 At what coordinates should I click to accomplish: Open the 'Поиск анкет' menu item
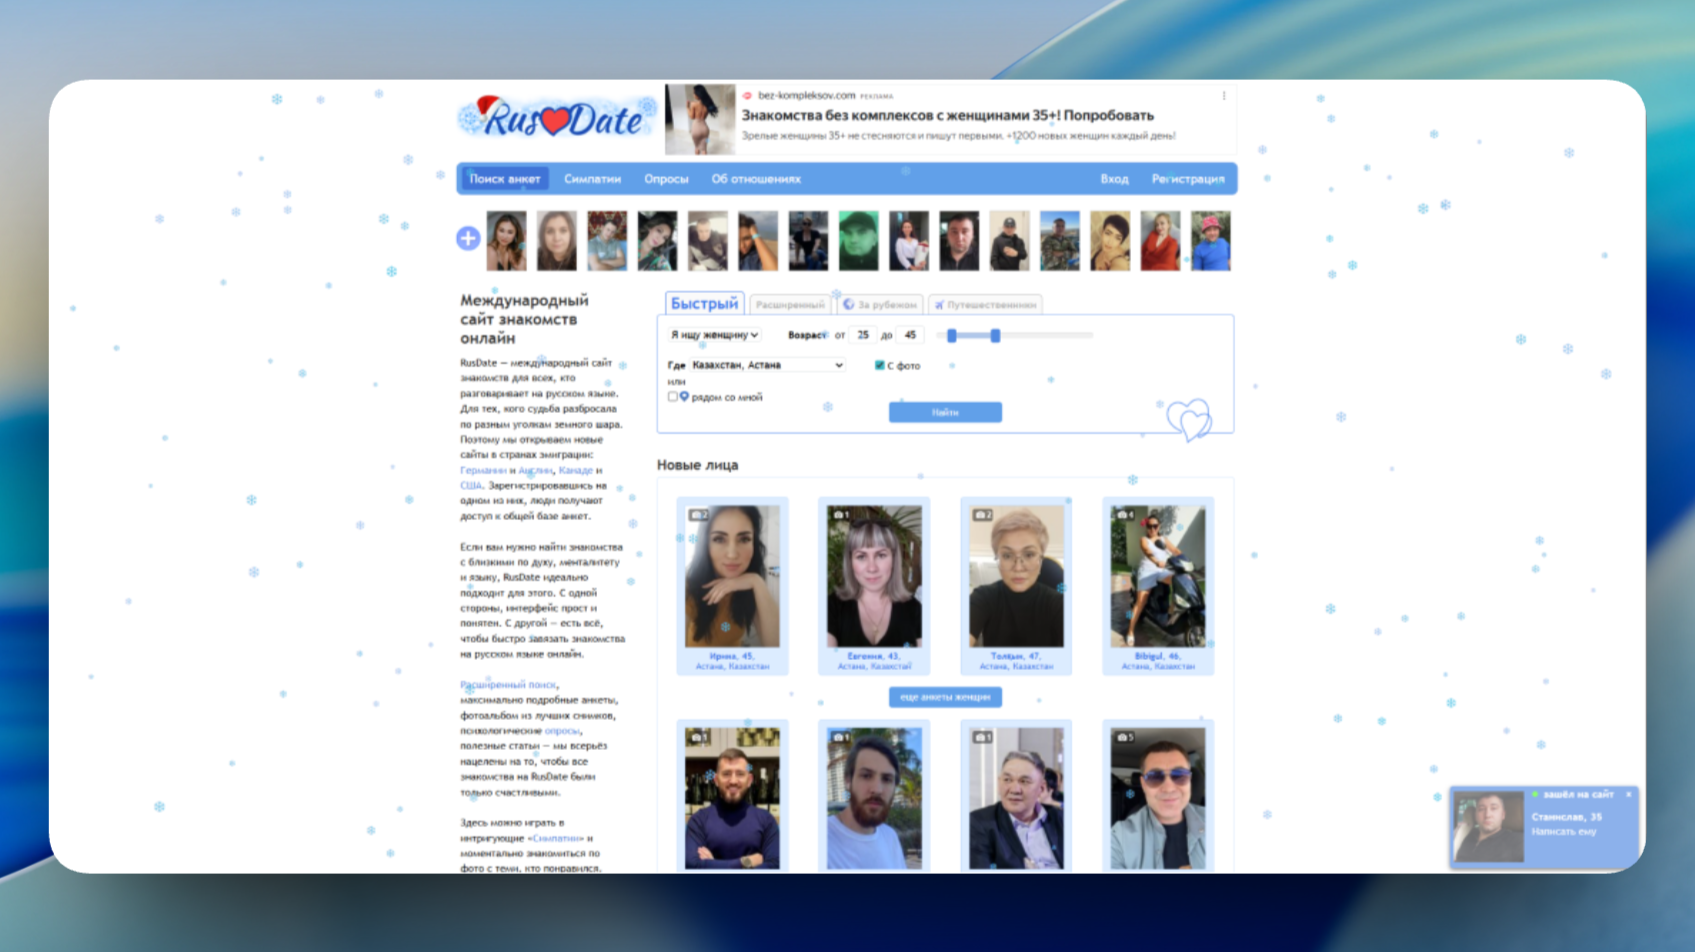[x=505, y=179]
